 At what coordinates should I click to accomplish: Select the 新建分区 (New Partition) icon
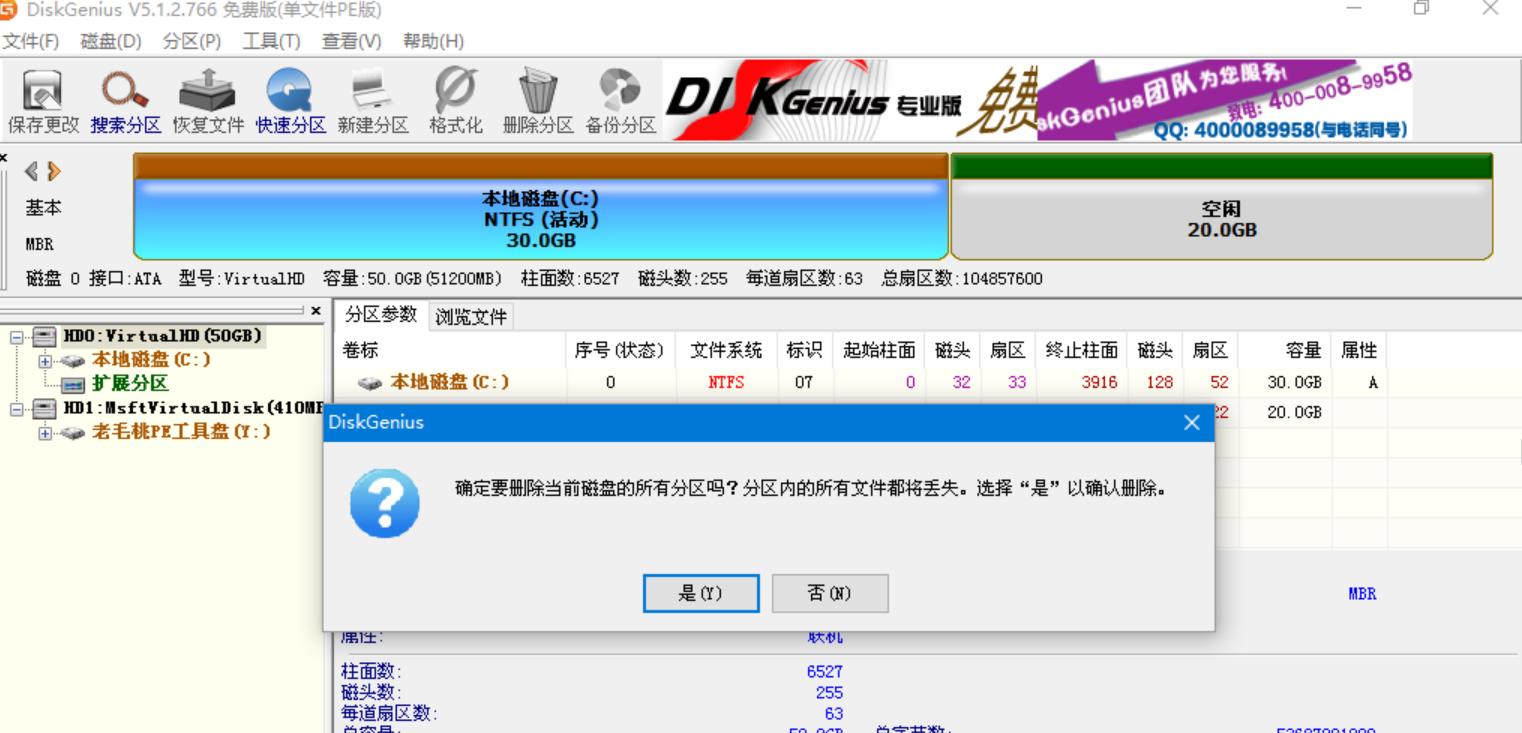pyautogui.click(x=371, y=100)
